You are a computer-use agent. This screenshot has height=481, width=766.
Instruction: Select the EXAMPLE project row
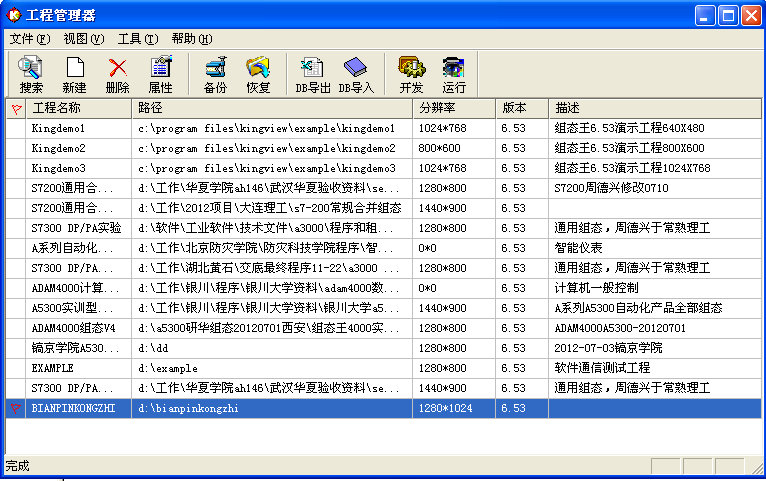click(383, 368)
